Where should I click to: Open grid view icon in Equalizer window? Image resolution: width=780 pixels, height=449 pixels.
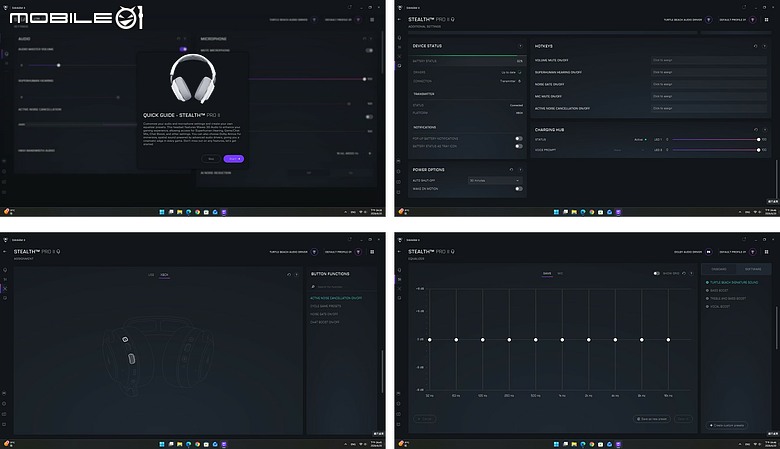[x=767, y=252]
